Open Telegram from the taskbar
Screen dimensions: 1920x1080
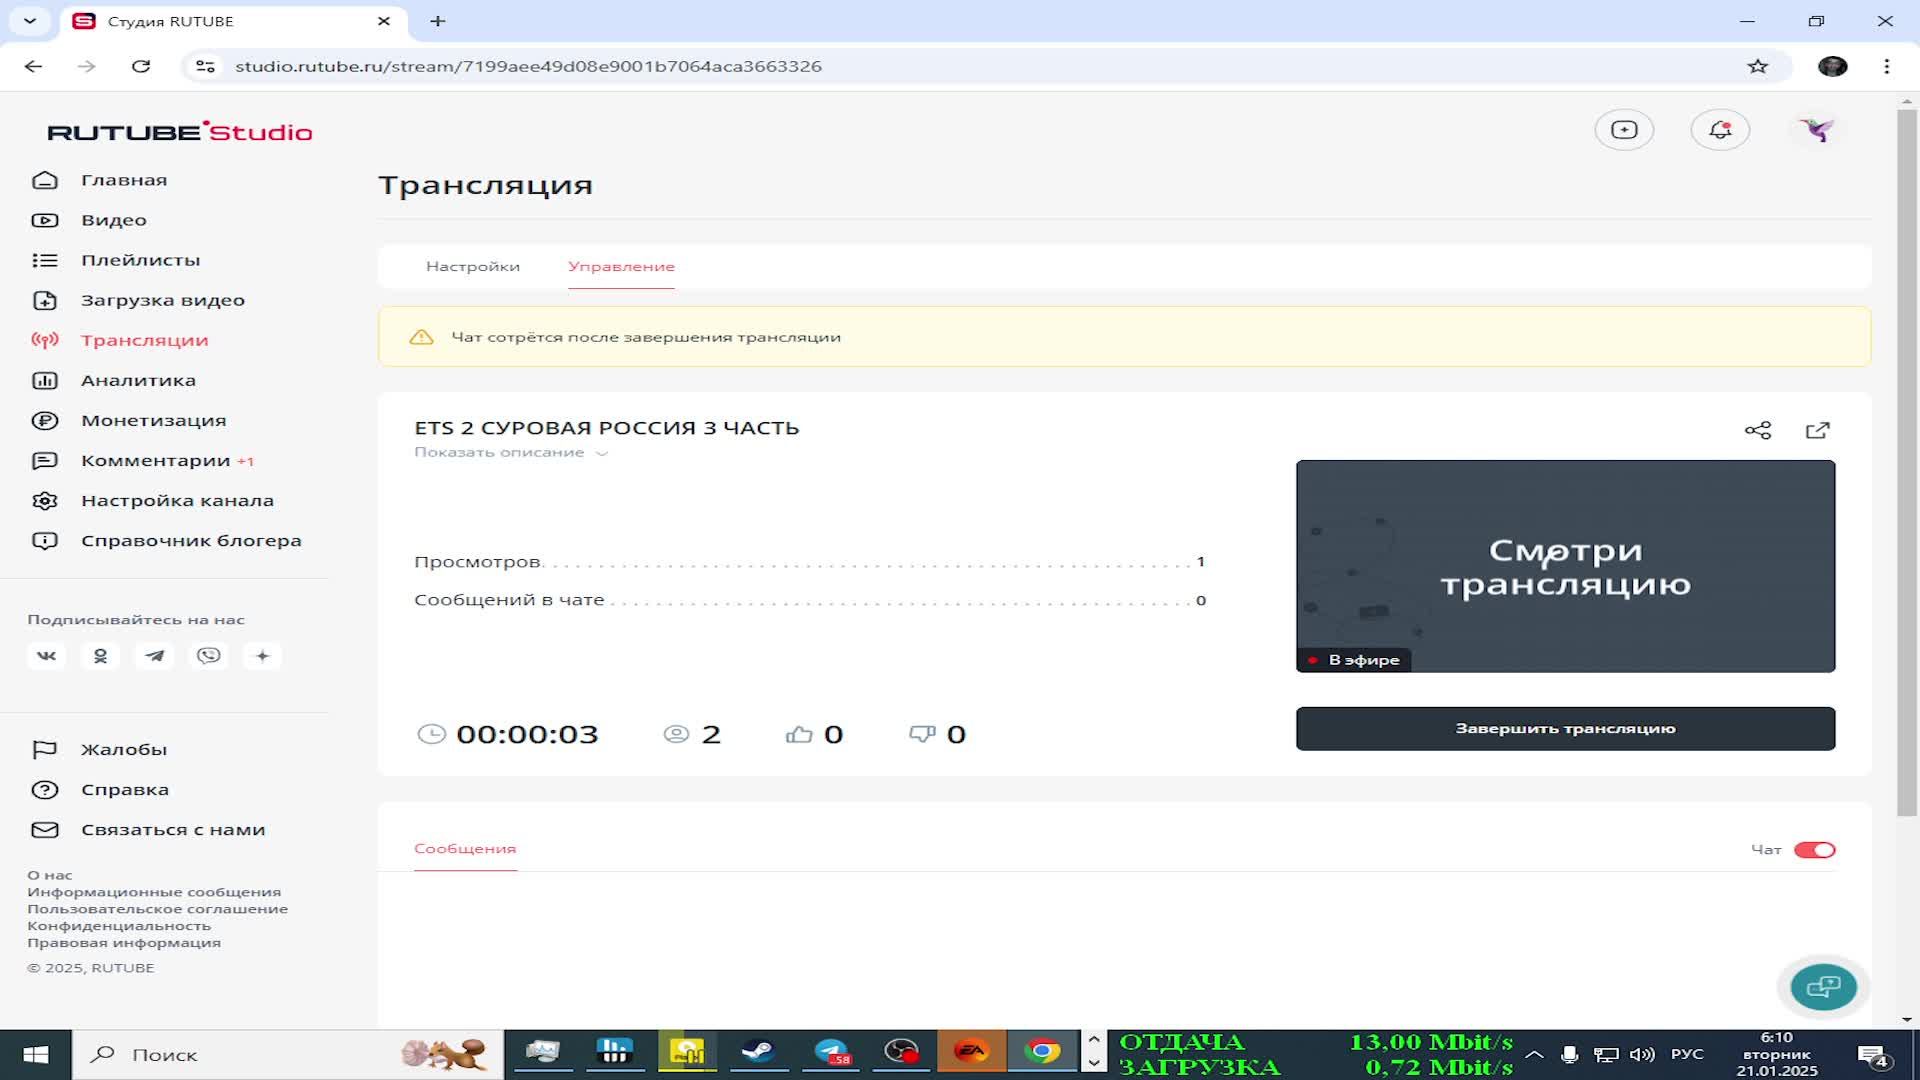830,1054
